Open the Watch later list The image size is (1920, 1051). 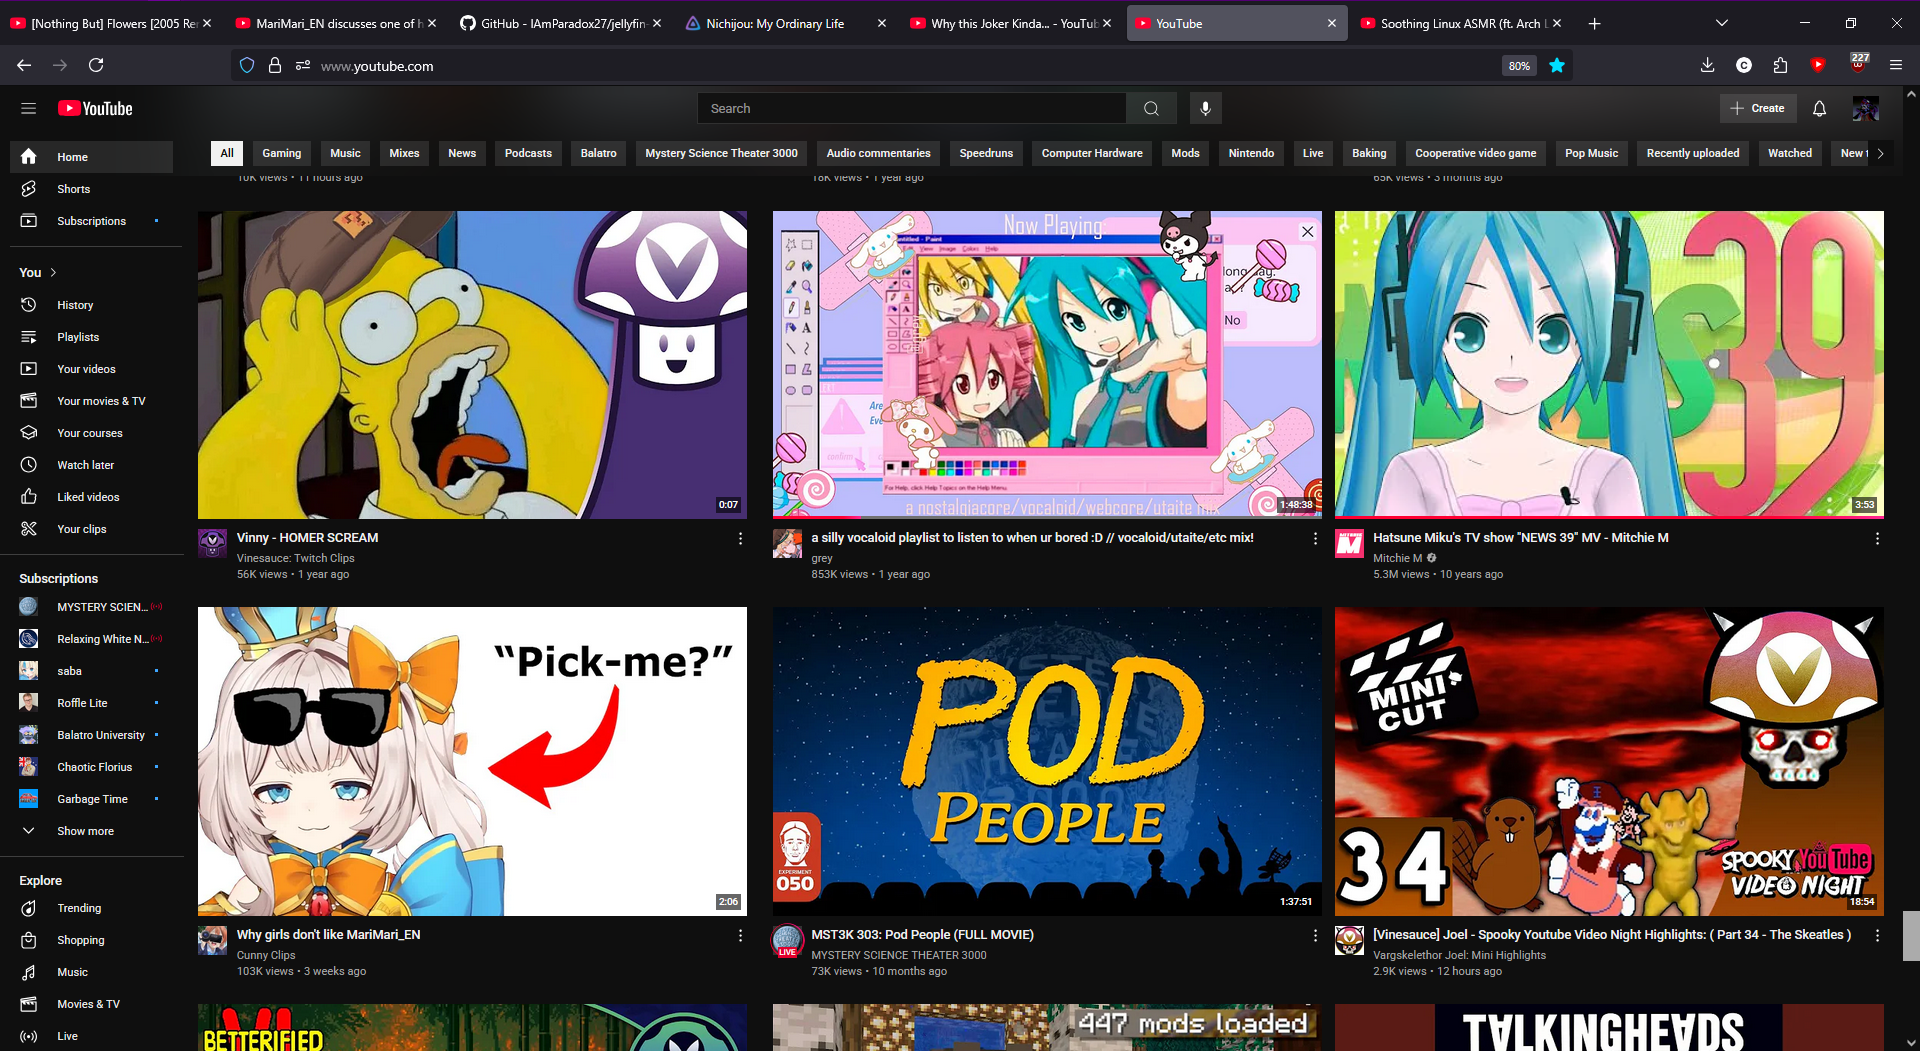click(x=91, y=465)
